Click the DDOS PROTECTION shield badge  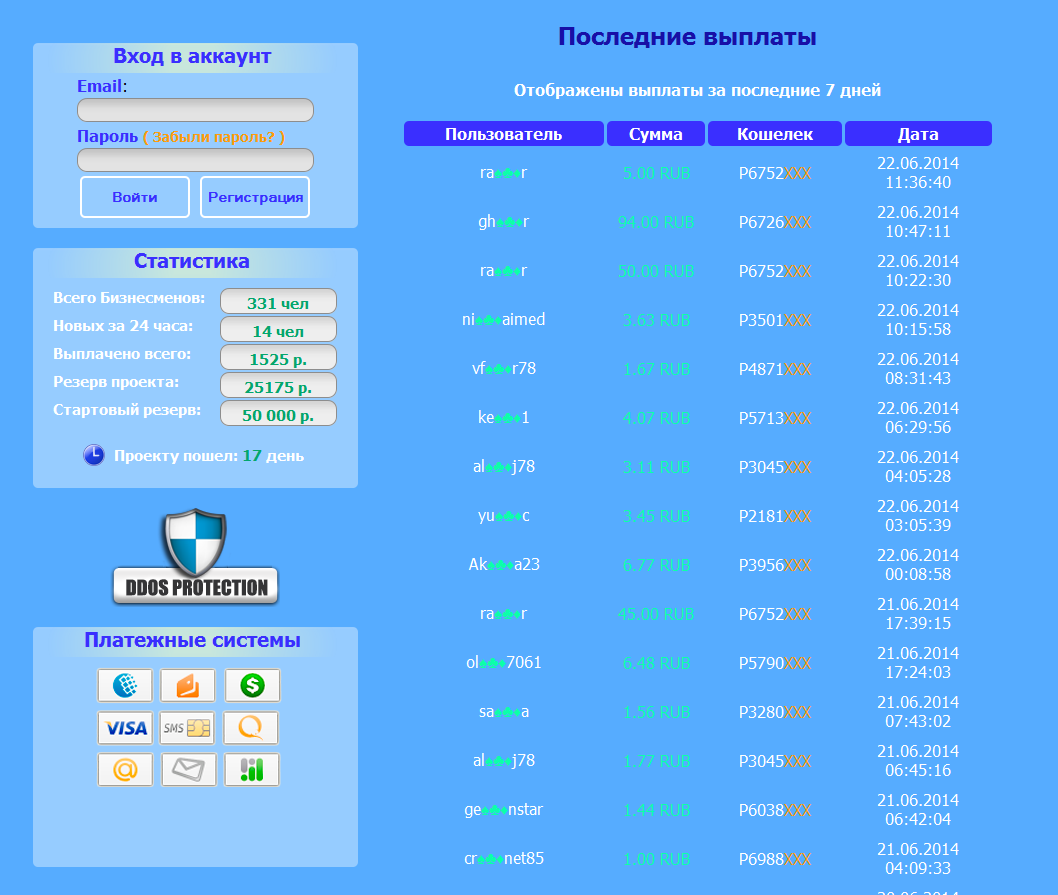[196, 557]
